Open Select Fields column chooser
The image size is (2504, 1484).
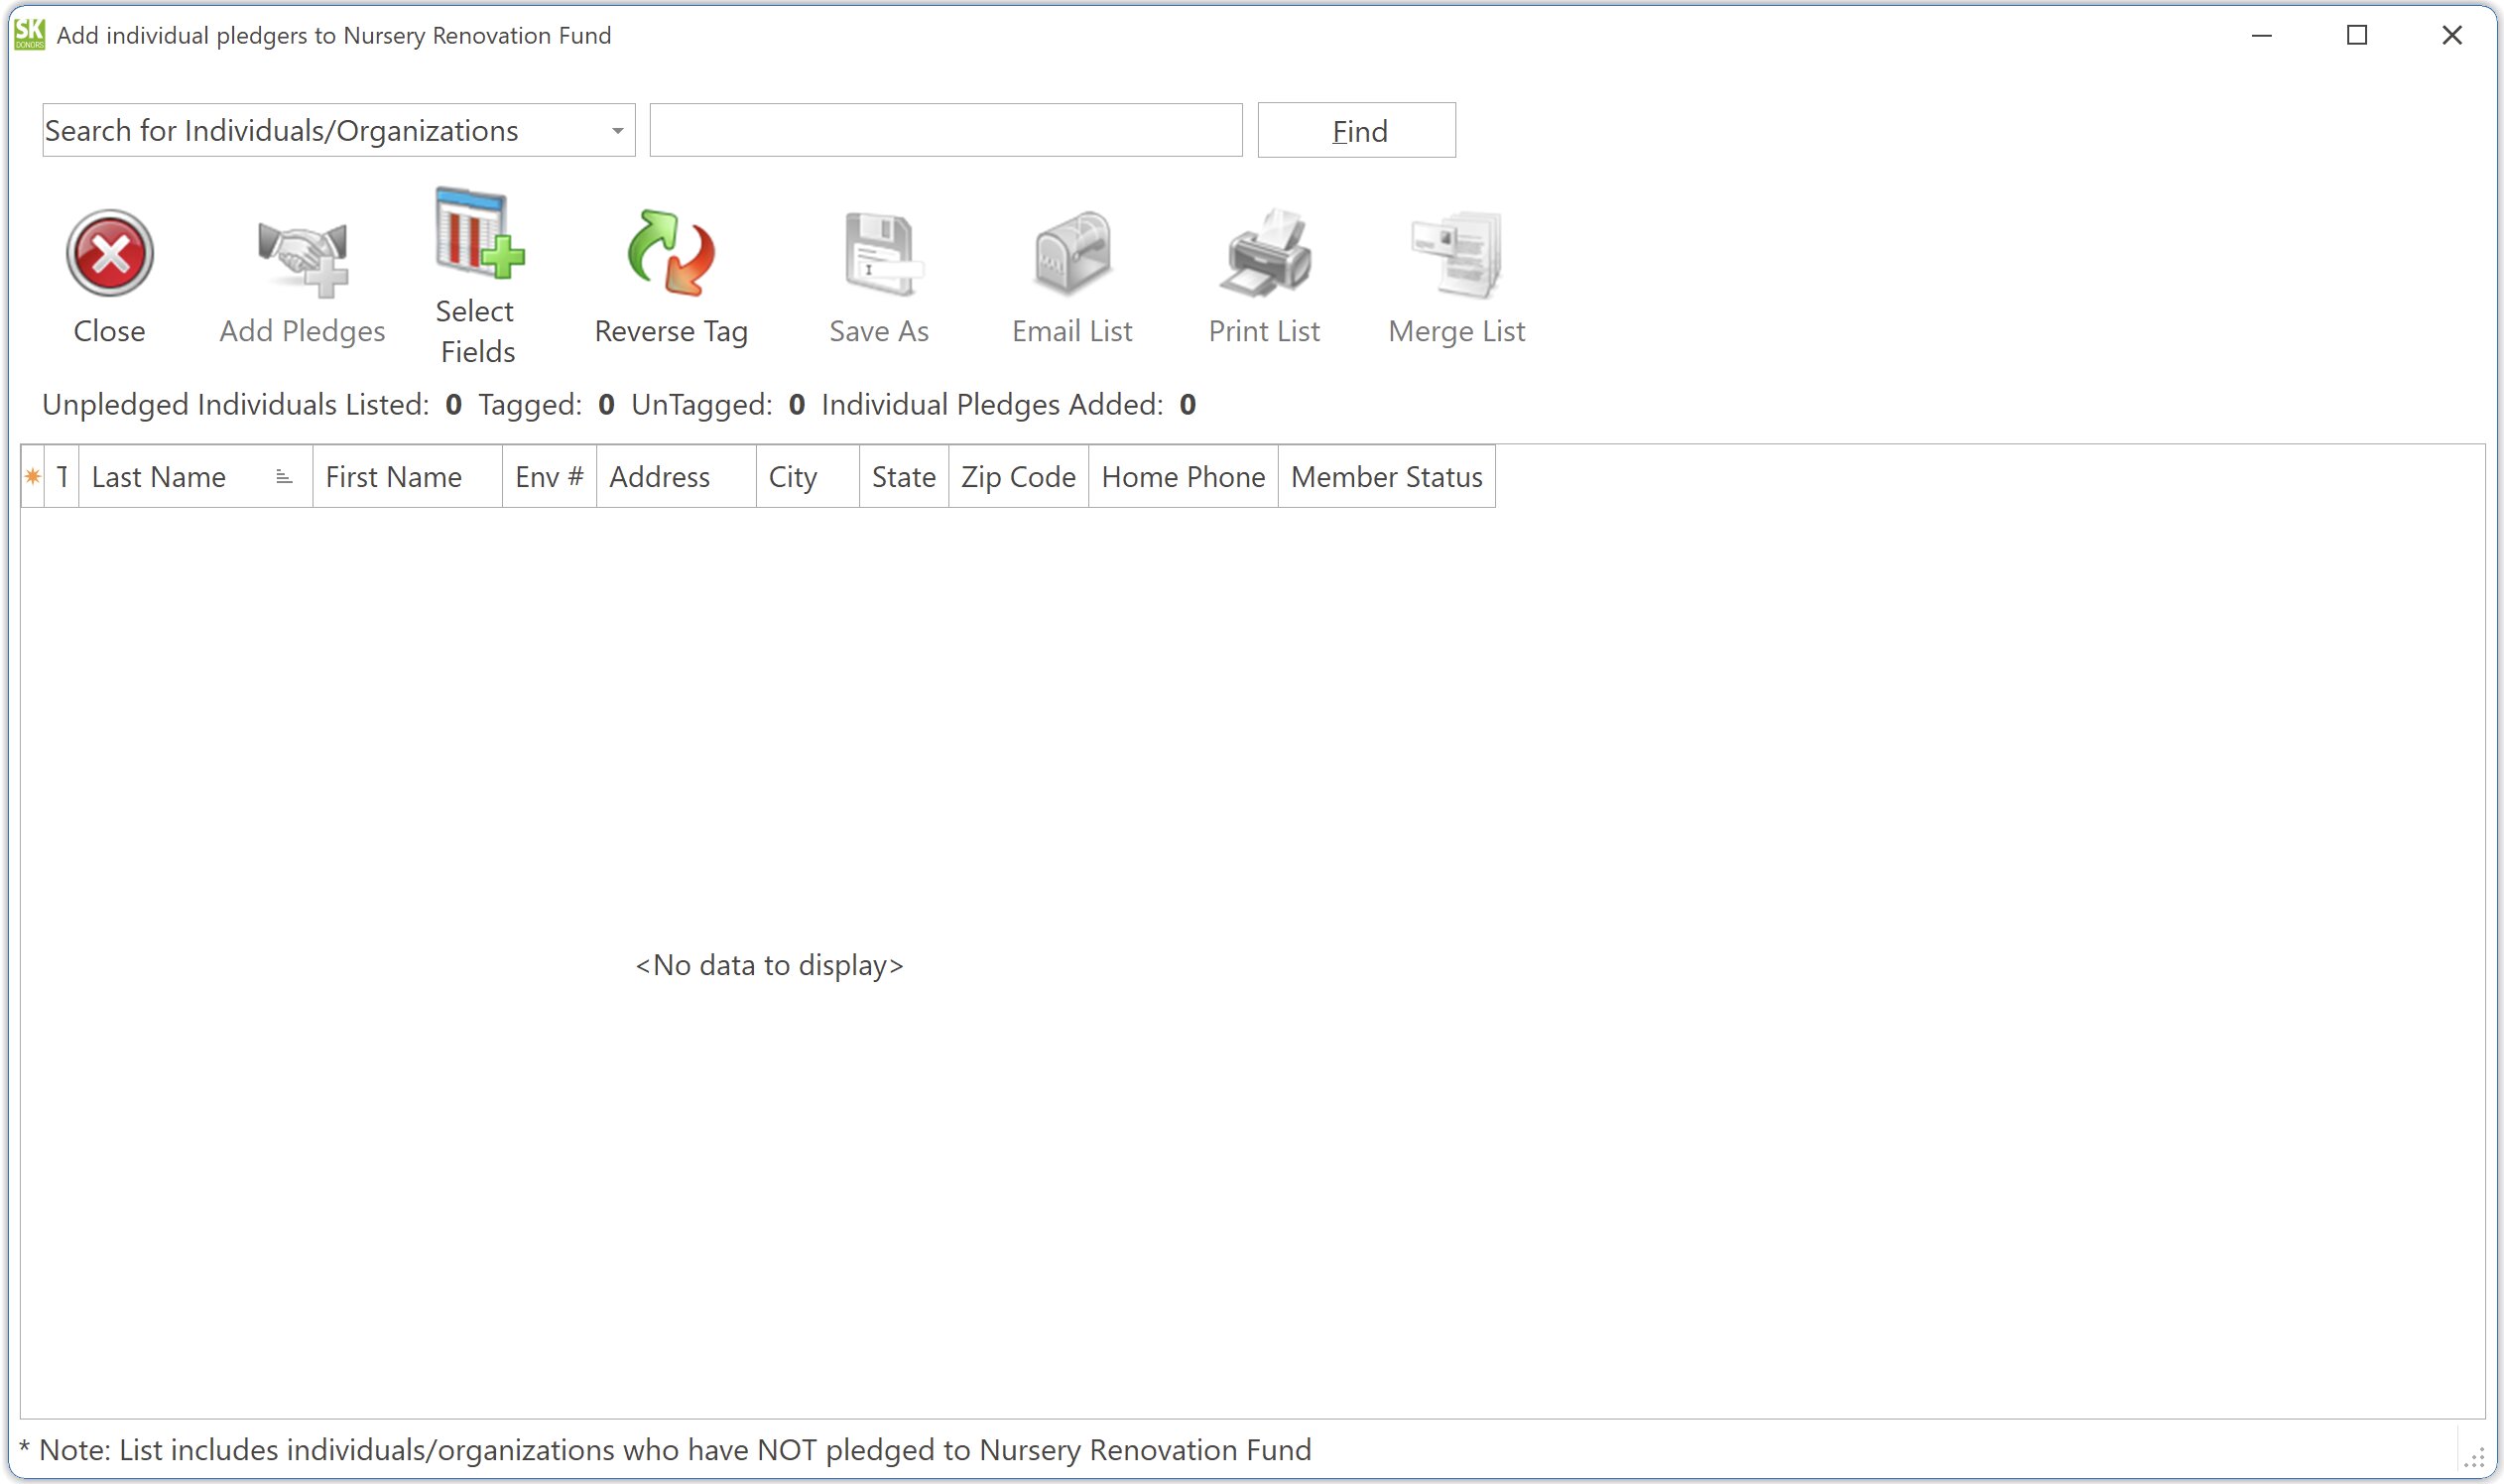[478, 235]
